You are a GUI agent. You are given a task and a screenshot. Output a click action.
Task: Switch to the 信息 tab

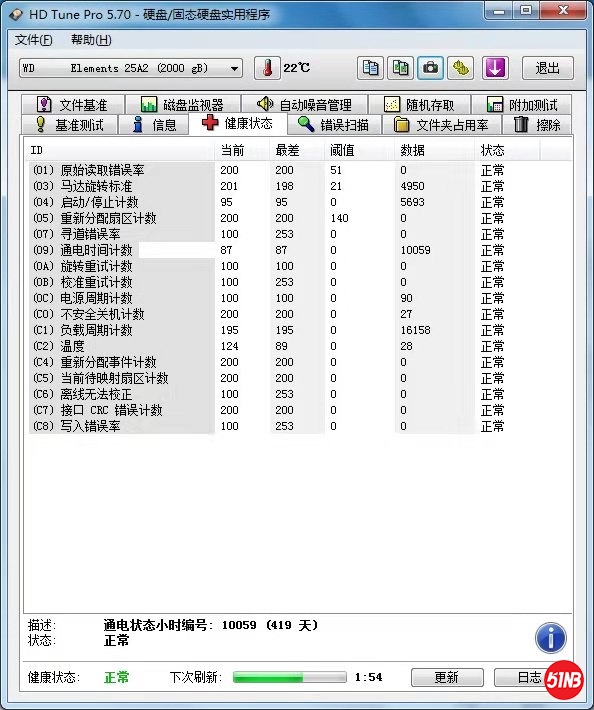click(x=154, y=125)
